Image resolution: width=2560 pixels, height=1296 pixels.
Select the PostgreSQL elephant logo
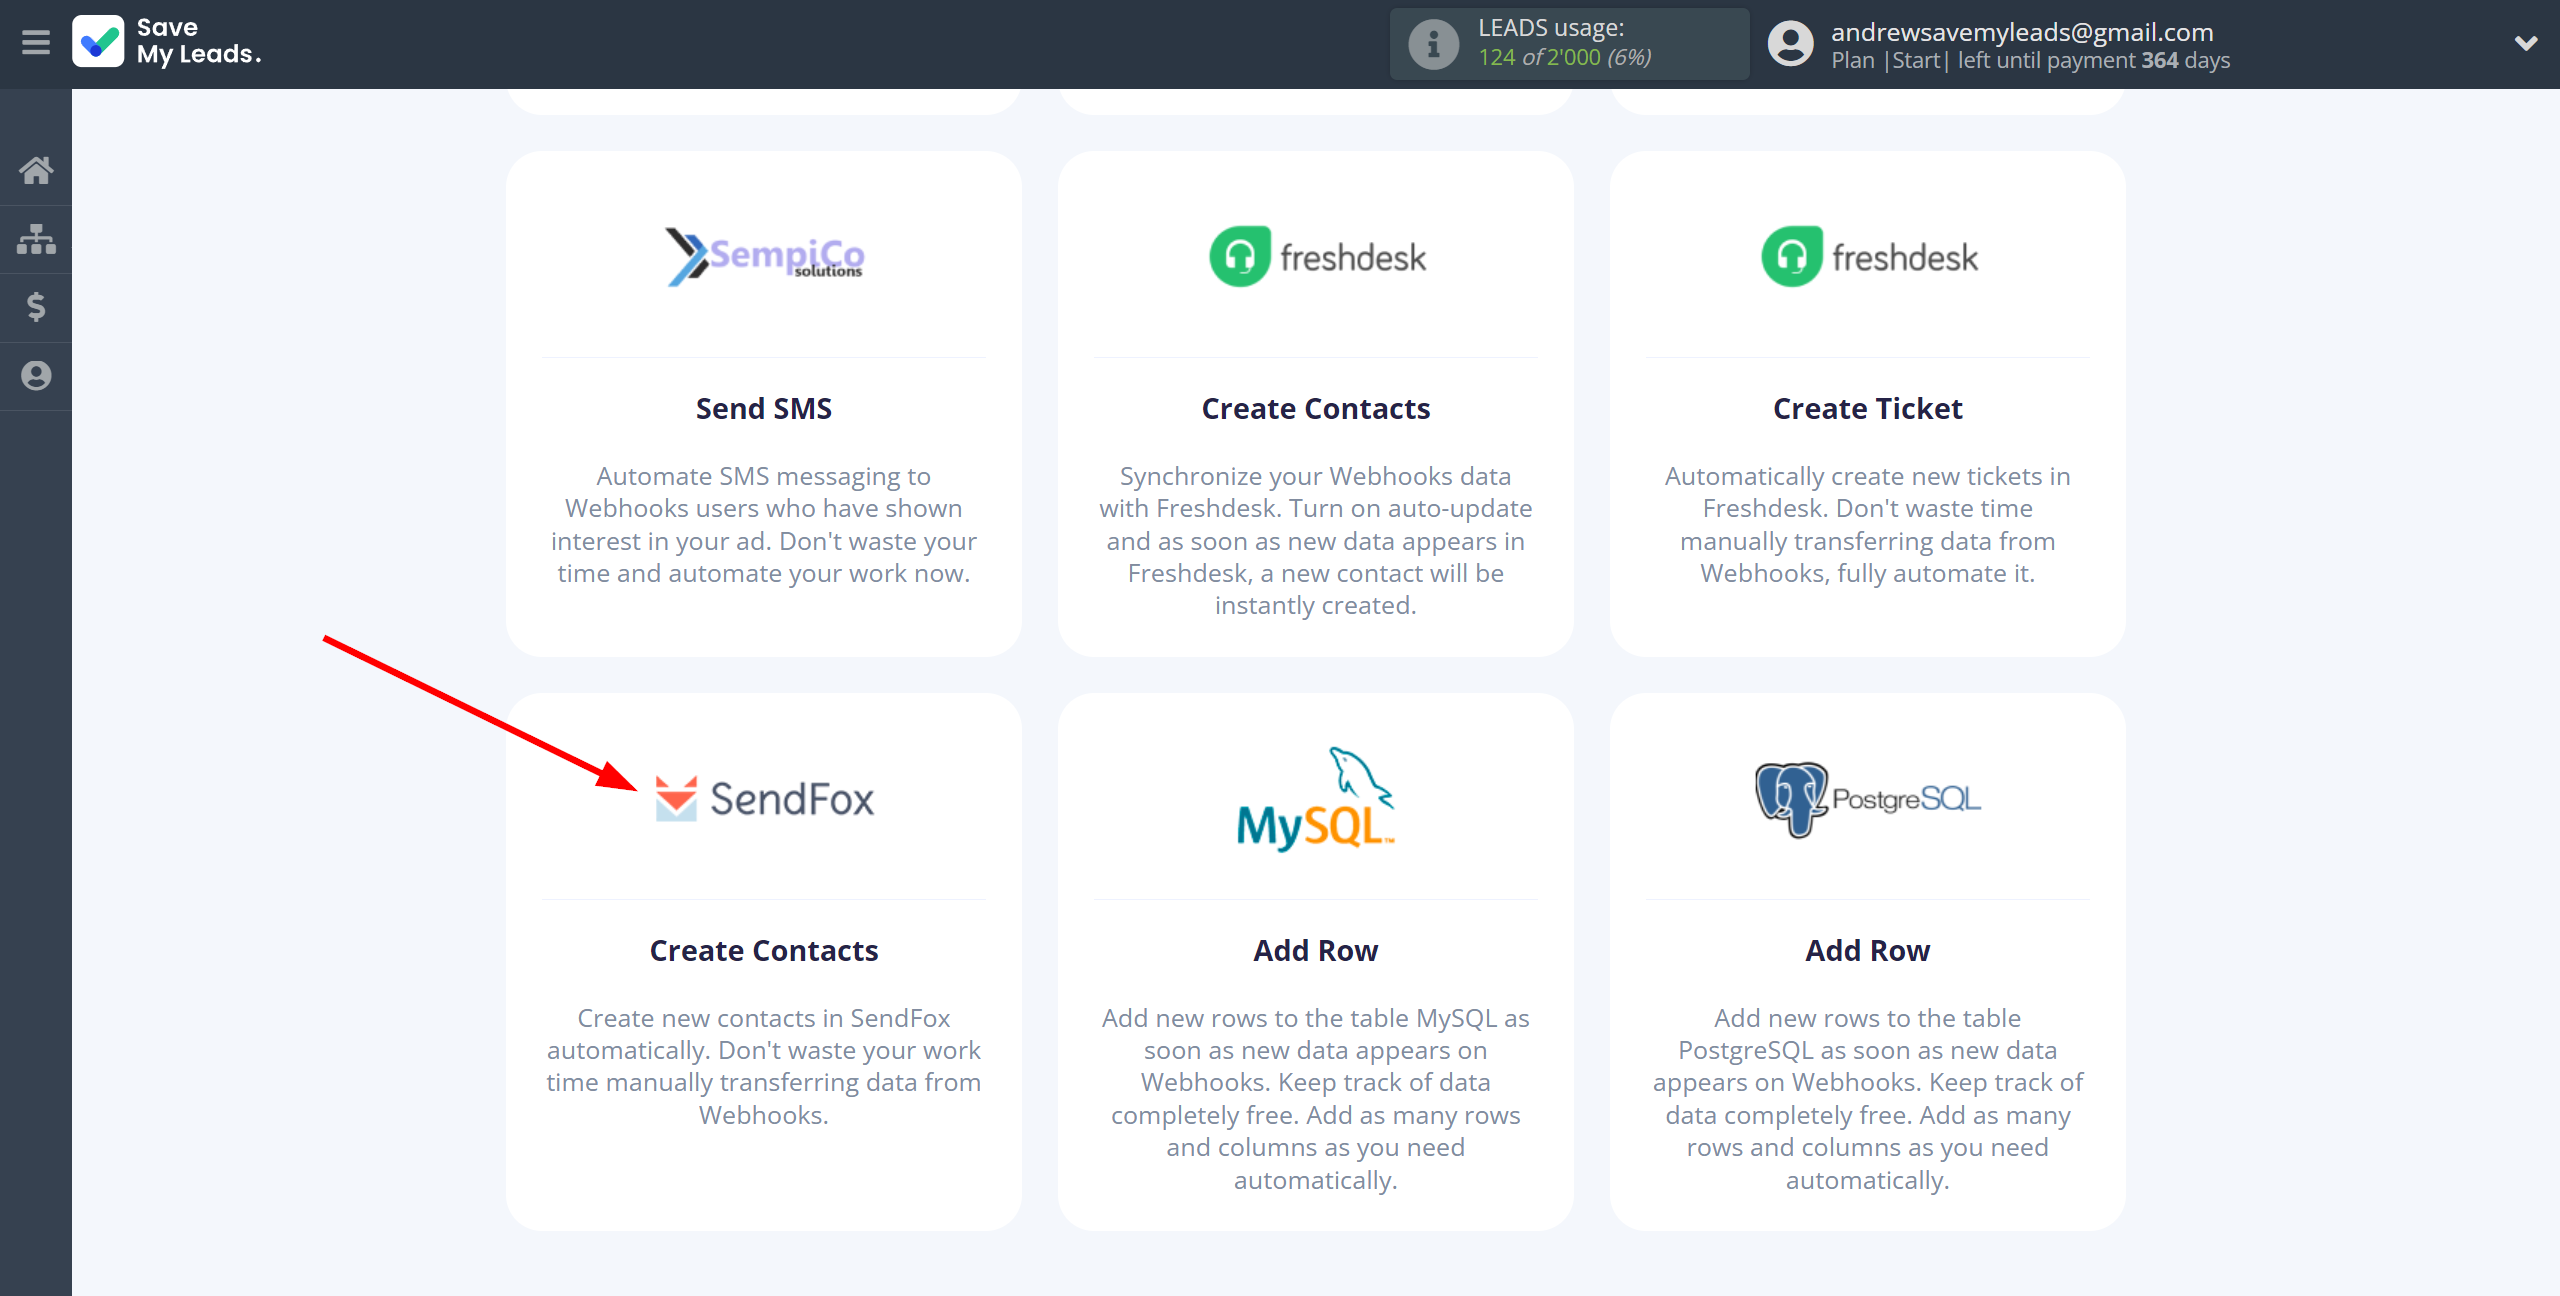(x=1868, y=799)
